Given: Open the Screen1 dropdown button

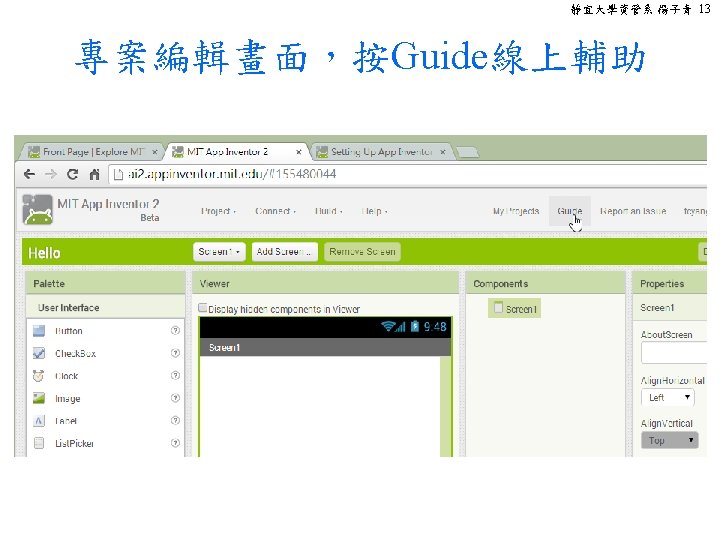Looking at the screenshot, I should pos(219,252).
